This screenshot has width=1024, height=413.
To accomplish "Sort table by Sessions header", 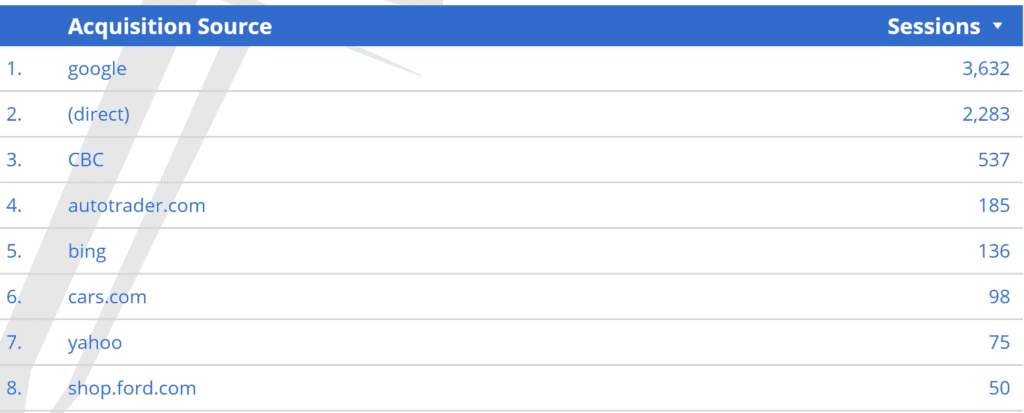I will 933,27.
